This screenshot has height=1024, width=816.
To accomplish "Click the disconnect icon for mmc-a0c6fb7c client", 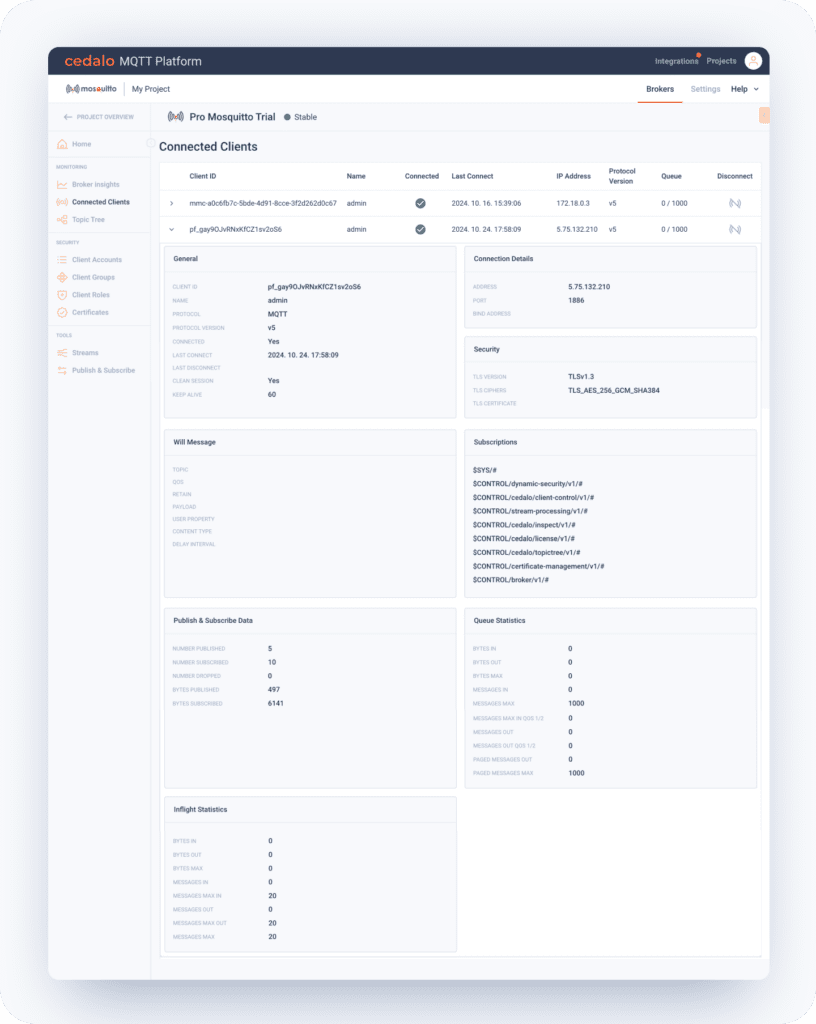I will click(x=734, y=203).
